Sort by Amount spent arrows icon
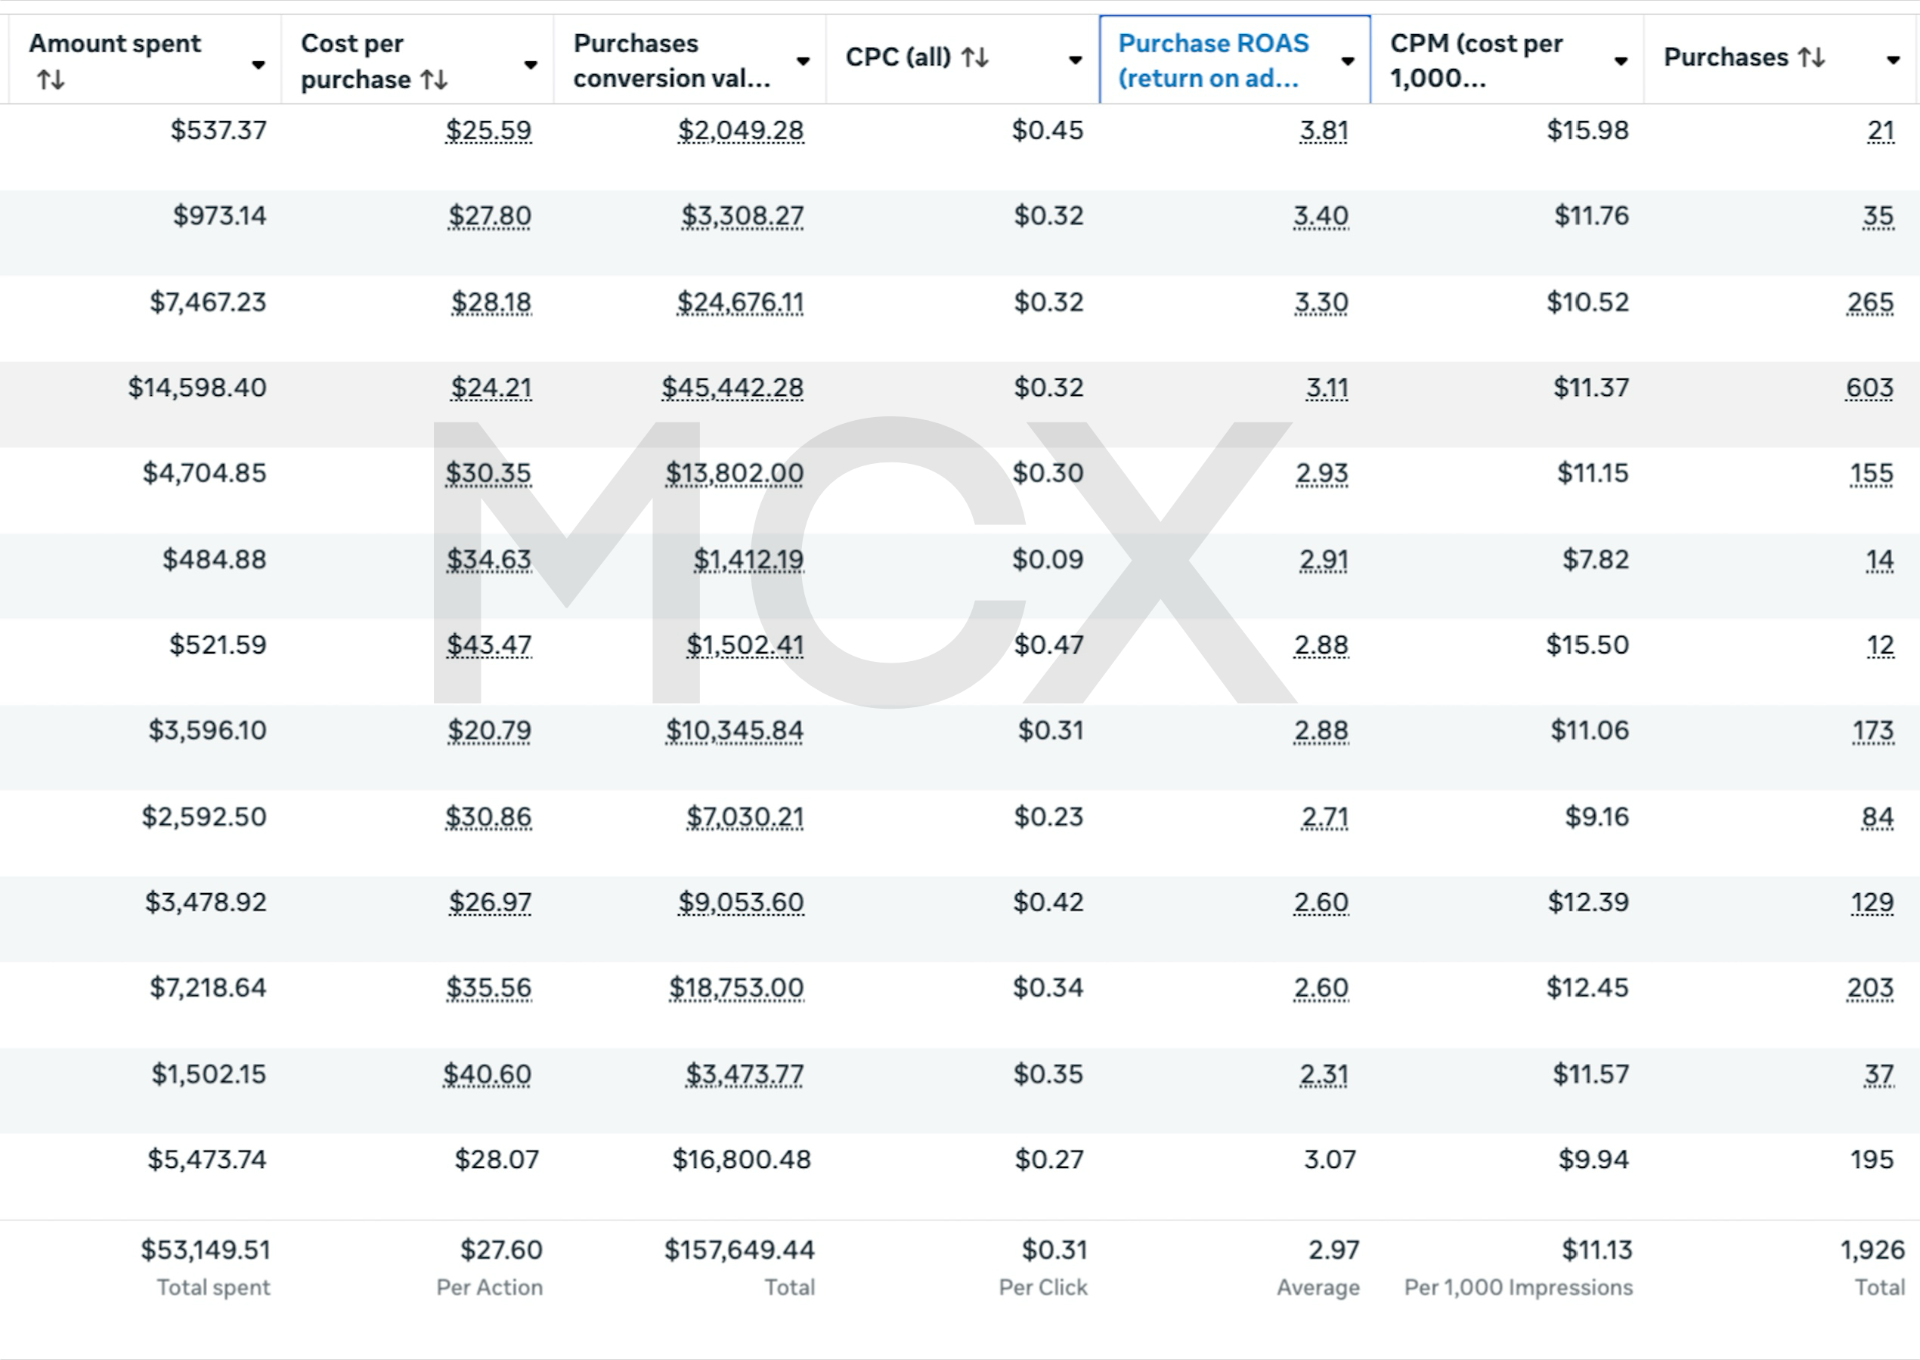 tap(51, 80)
